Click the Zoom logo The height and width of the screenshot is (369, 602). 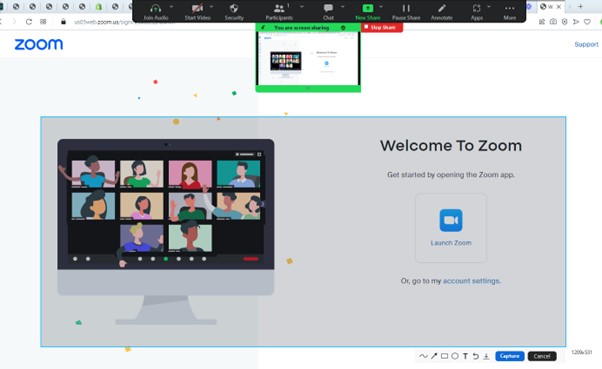[39, 44]
